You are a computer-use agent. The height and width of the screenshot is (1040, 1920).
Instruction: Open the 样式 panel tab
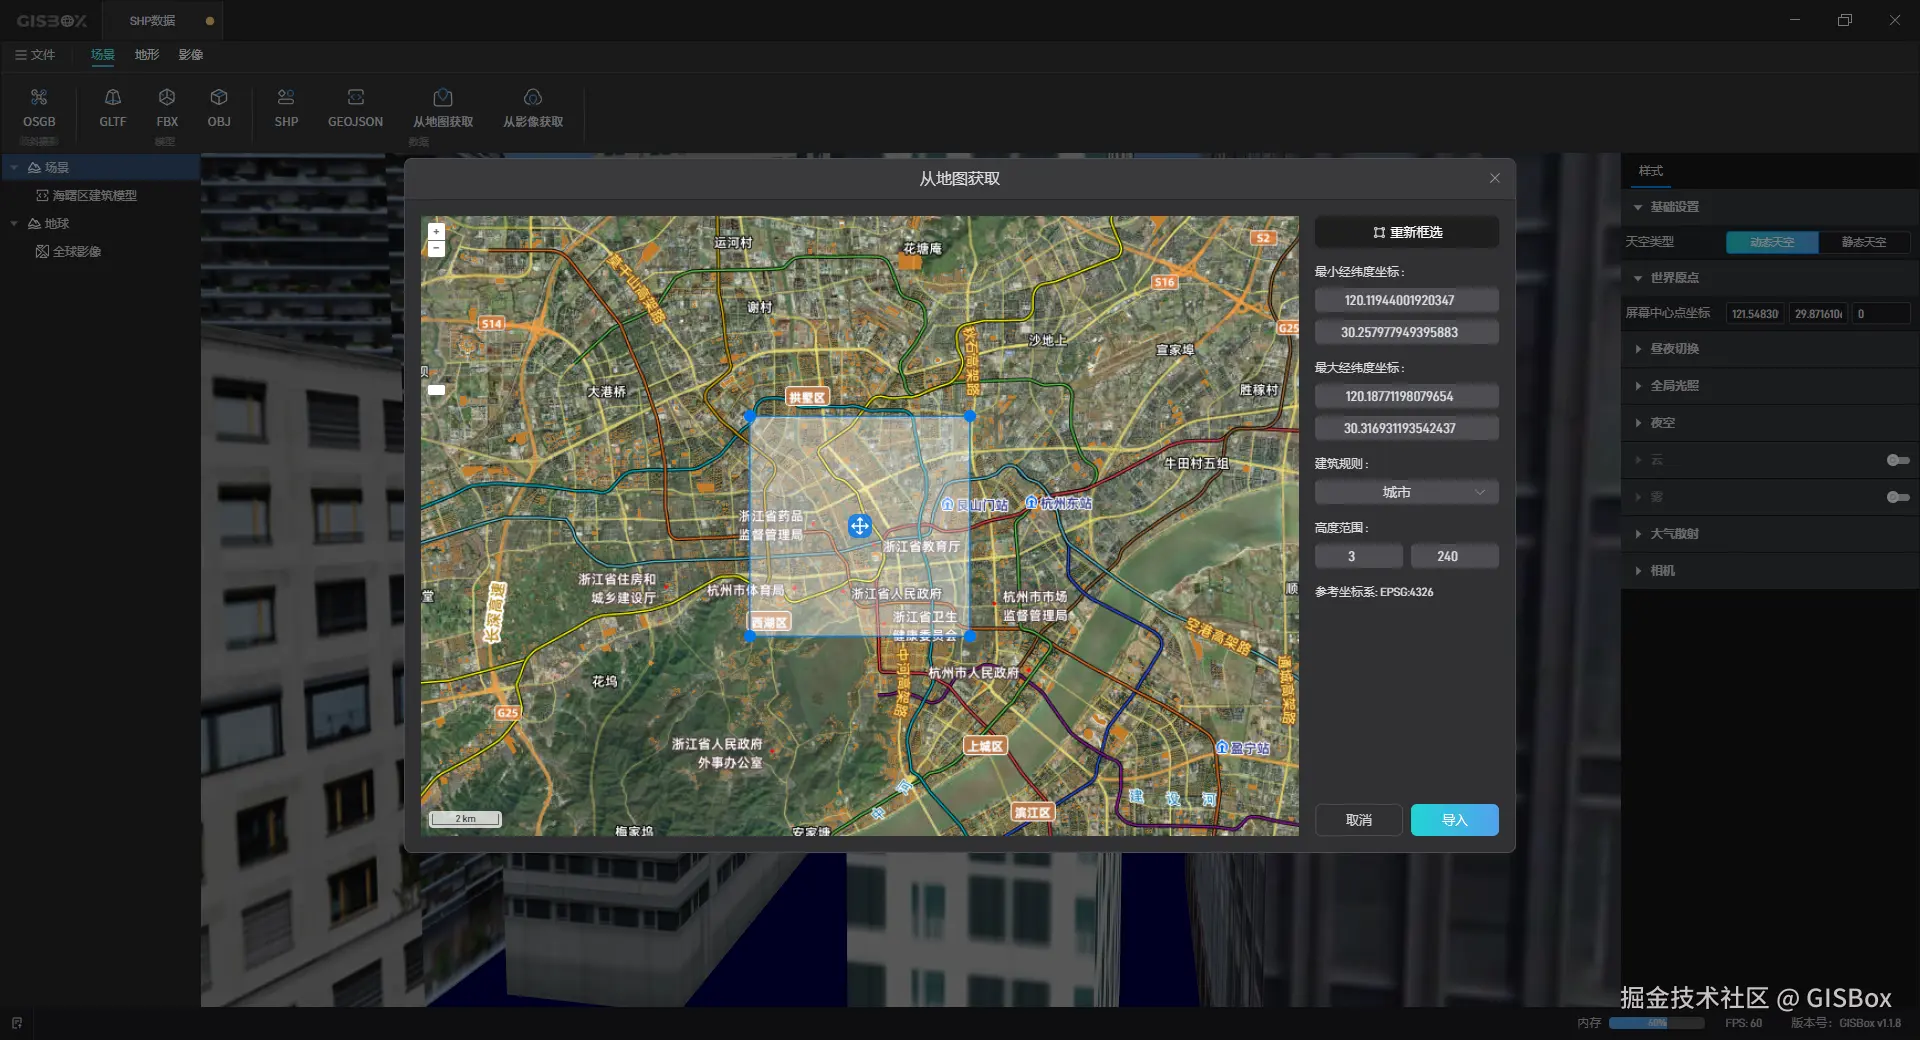1651,171
